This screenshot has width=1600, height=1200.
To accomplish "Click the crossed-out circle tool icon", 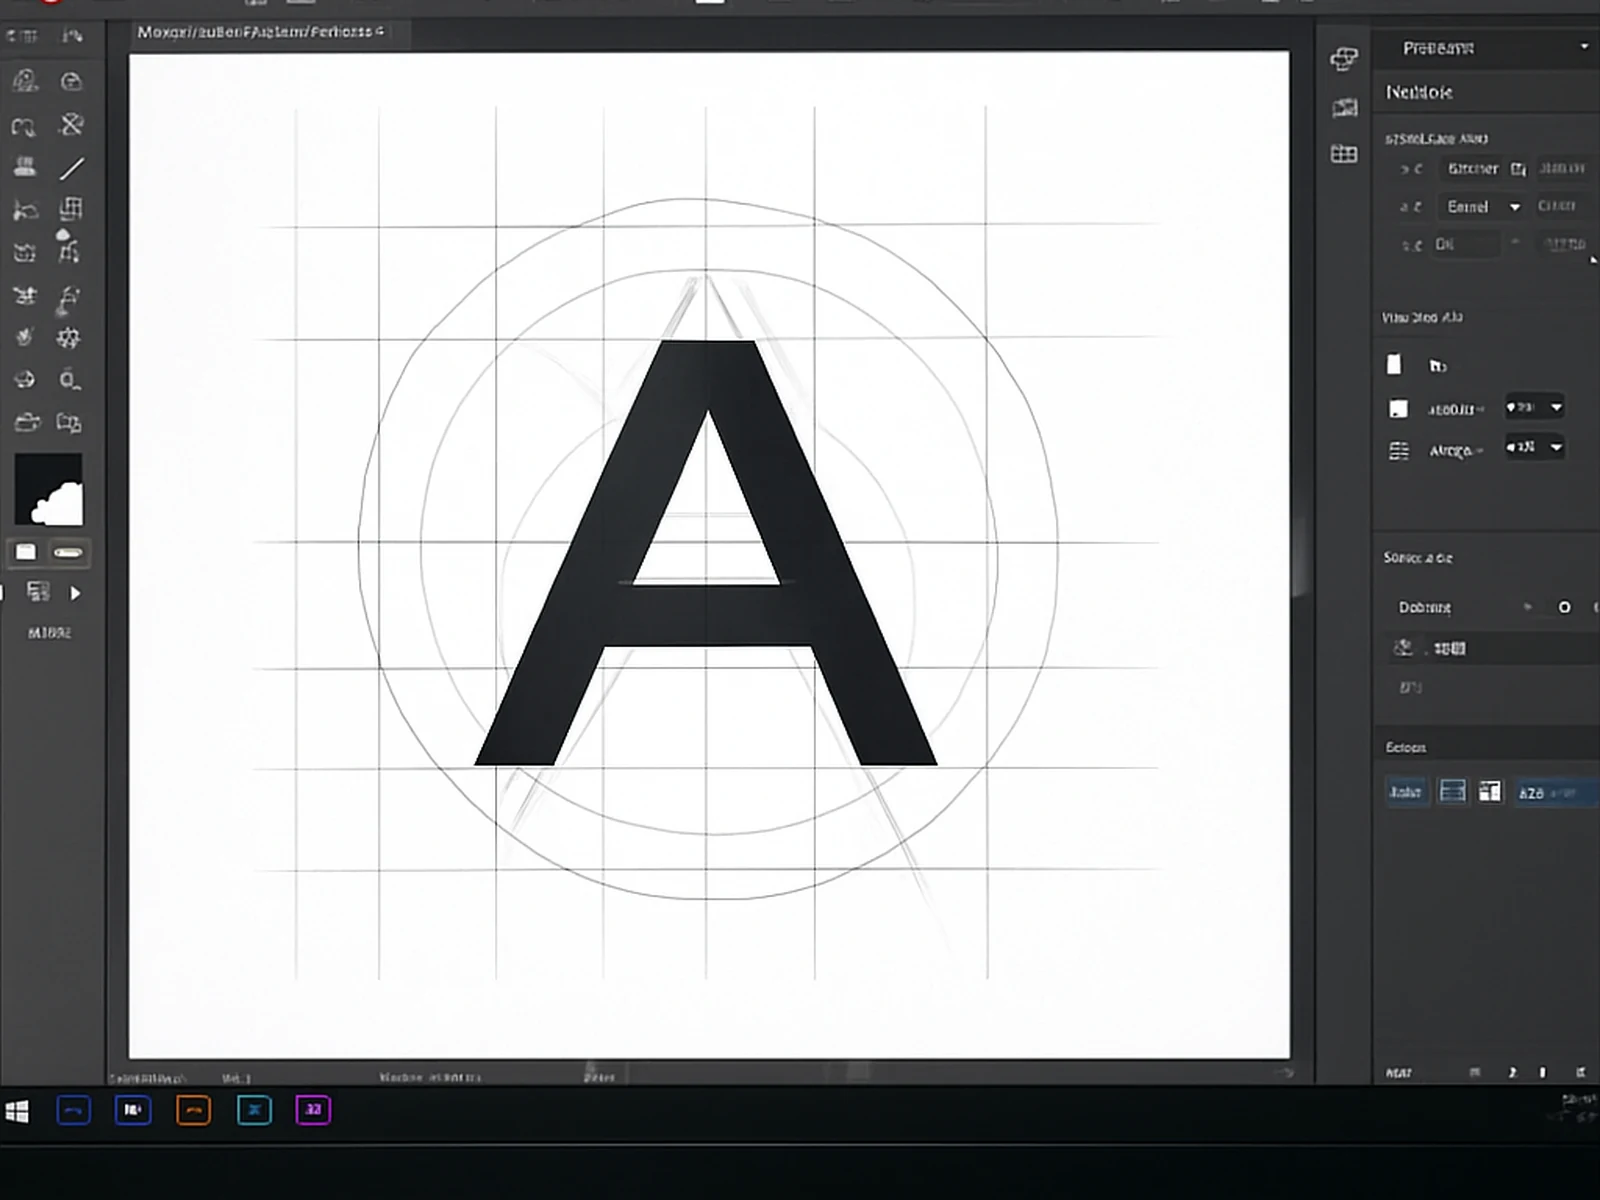I will [71, 124].
